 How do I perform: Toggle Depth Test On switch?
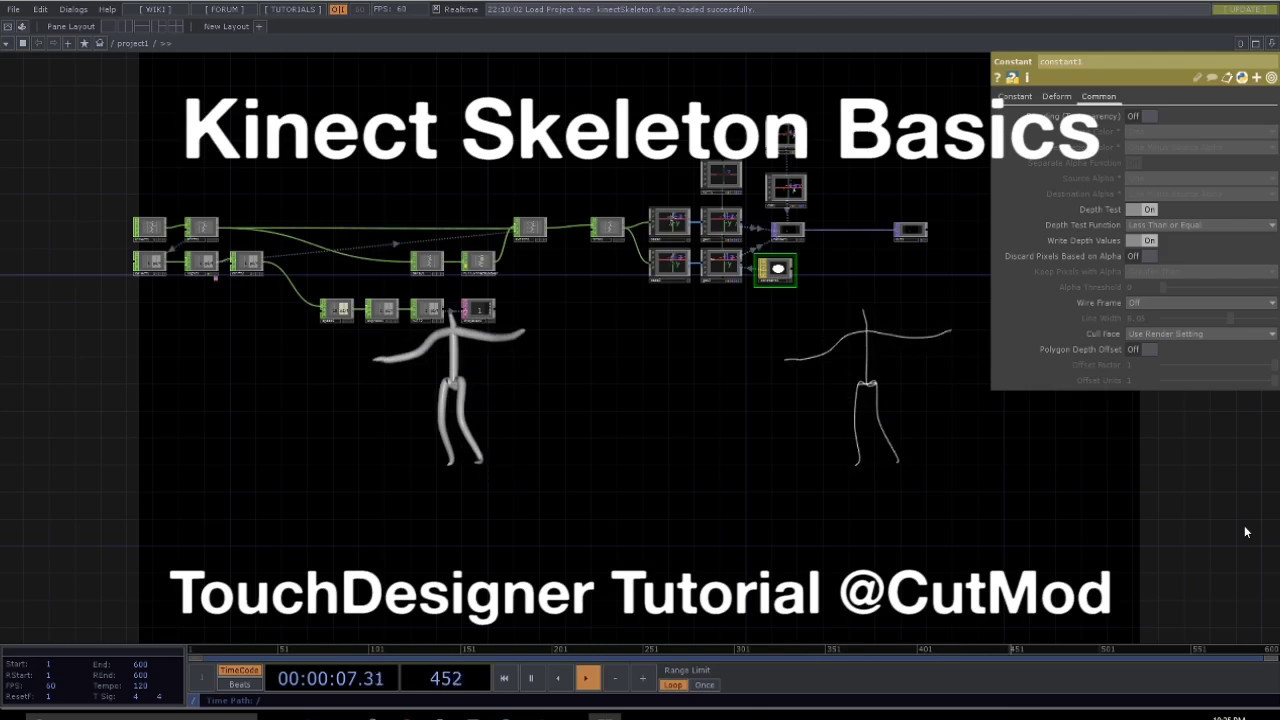click(x=1141, y=209)
